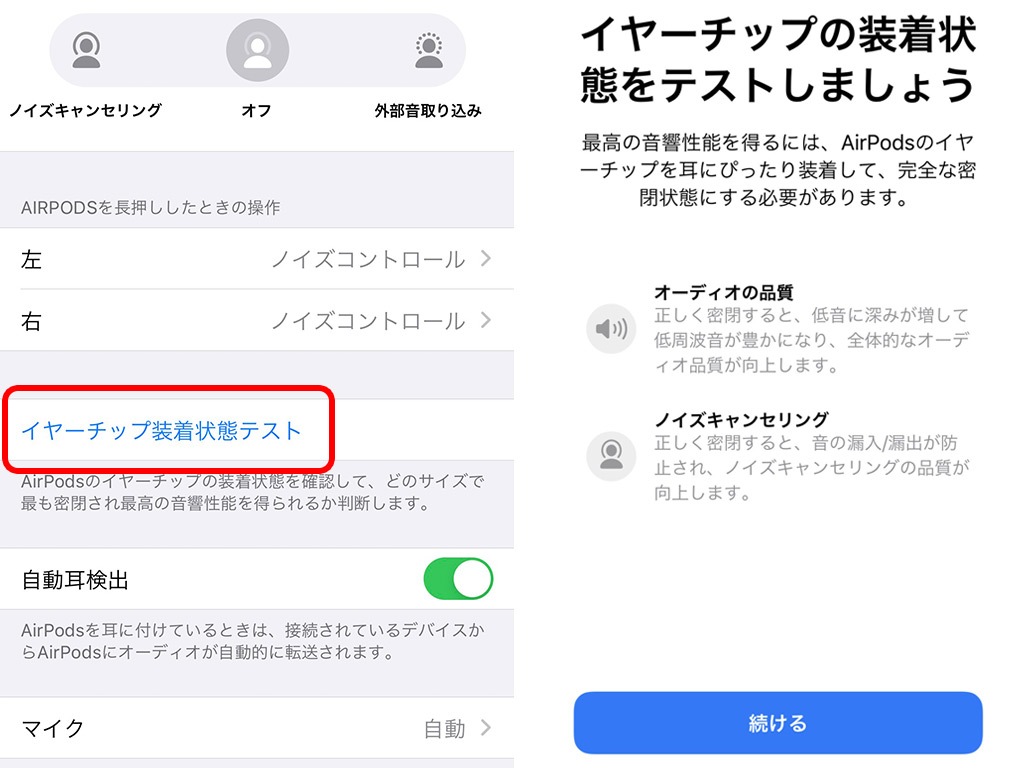Open the 右 ノイズコントロール row
The width and height of the screenshot is (1024, 768).
coord(257,320)
